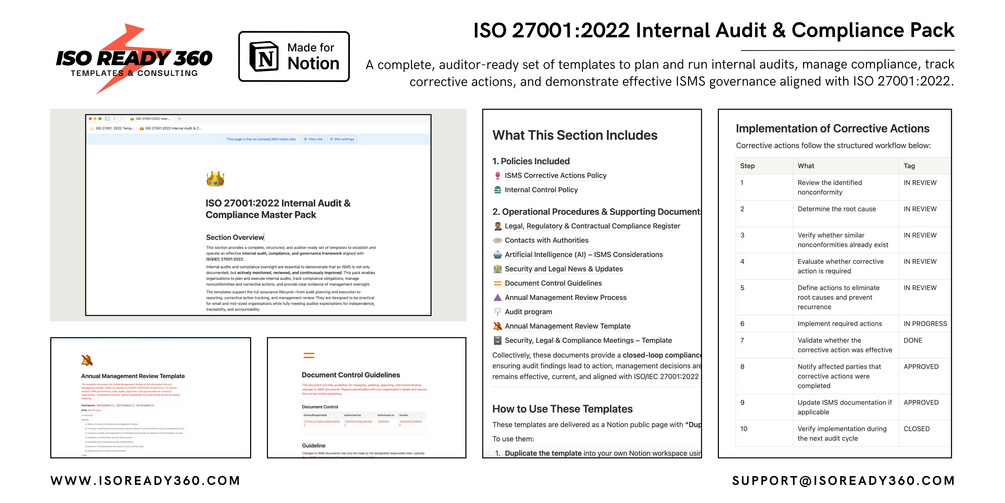This screenshot has height=503, width=1005.
Task: Open the Annual Management Review Template link in list
Action: [567, 326]
